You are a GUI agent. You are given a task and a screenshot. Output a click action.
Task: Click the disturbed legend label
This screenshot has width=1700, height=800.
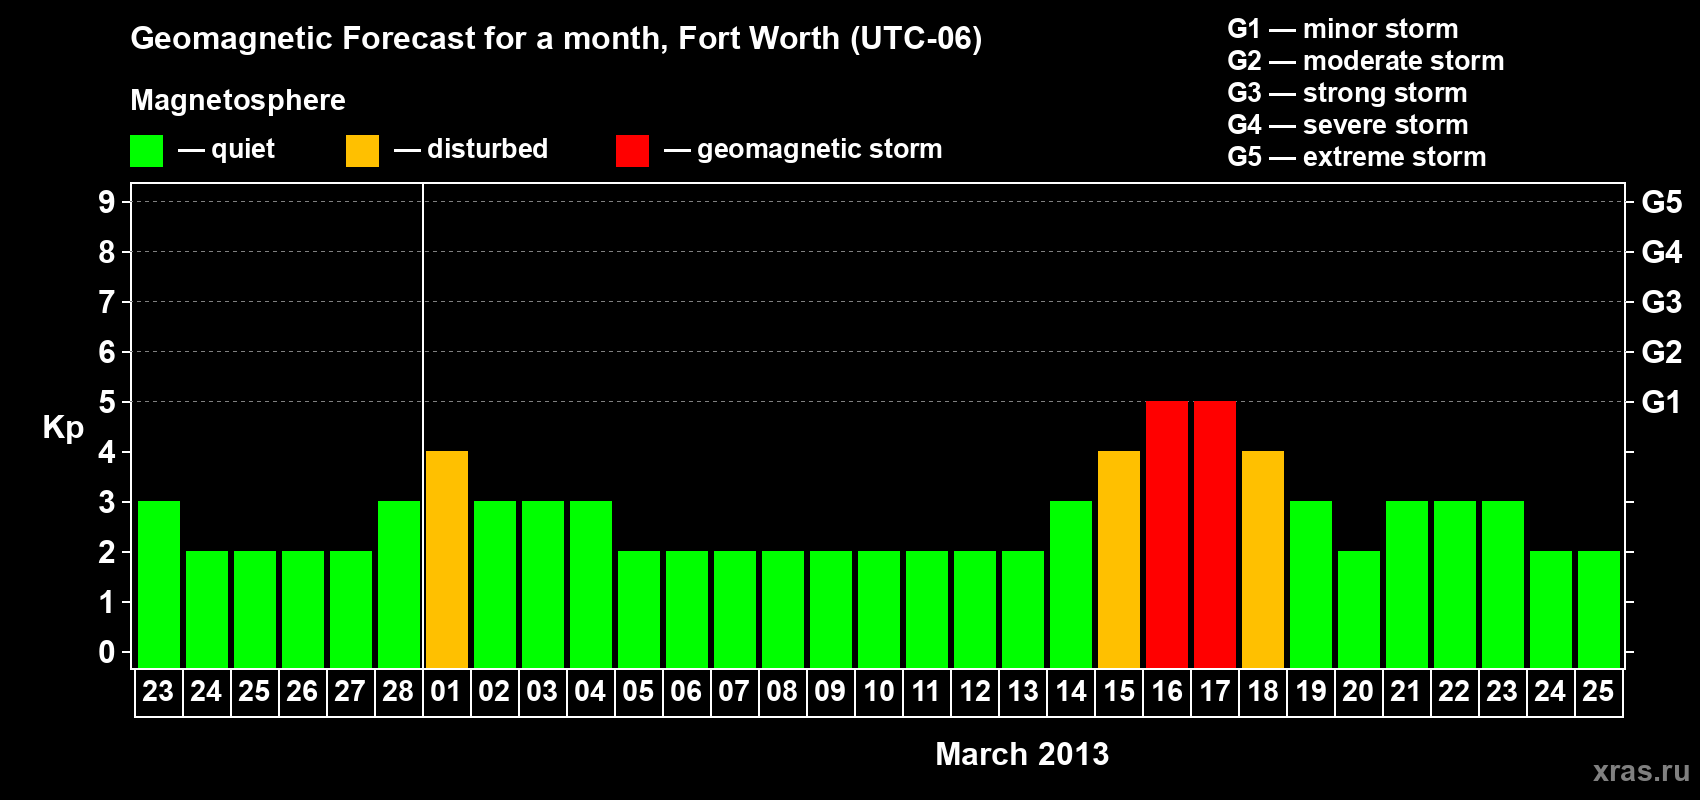click(488, 149)
